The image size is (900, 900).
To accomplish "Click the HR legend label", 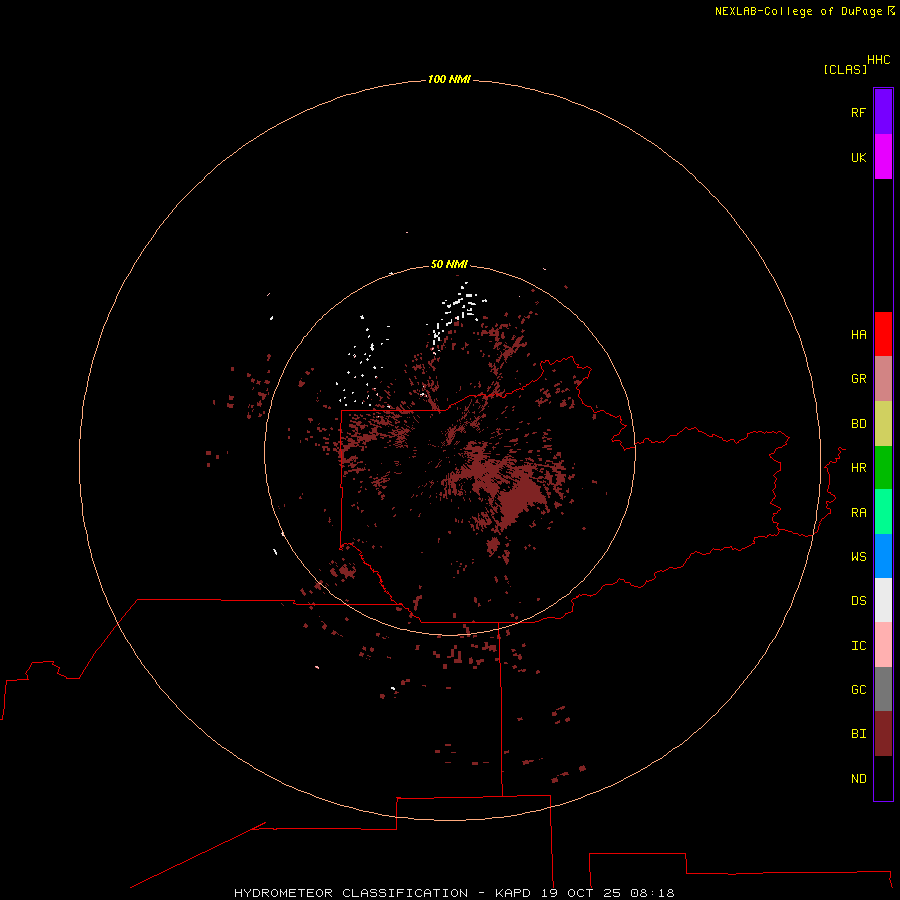I will [858, 468].
